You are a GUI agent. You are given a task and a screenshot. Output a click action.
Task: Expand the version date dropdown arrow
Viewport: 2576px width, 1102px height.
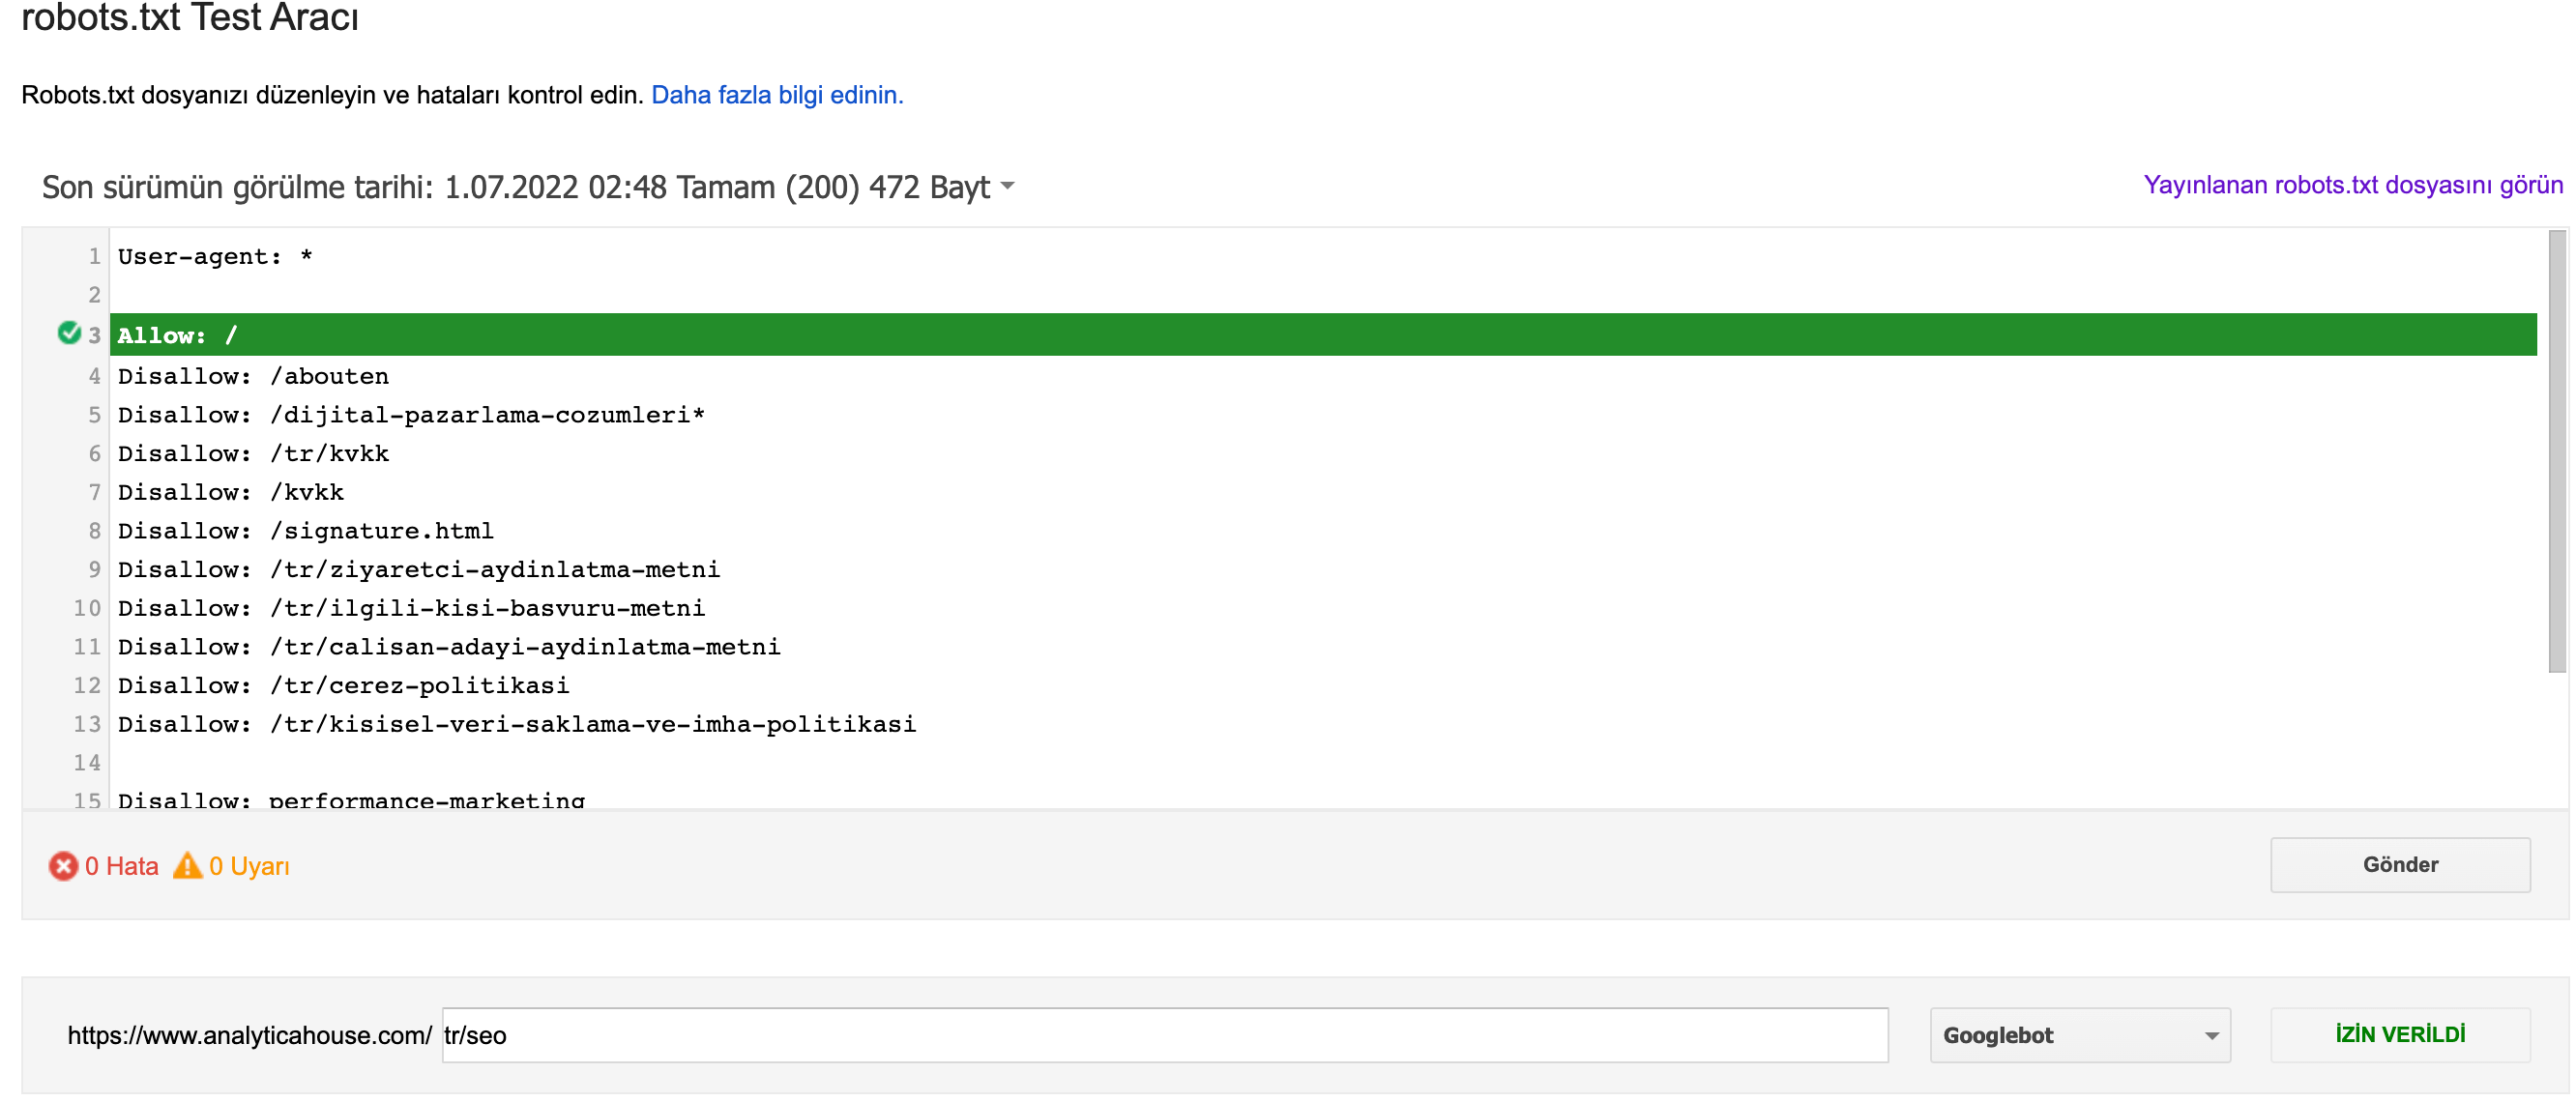(x=1007, y=186)
